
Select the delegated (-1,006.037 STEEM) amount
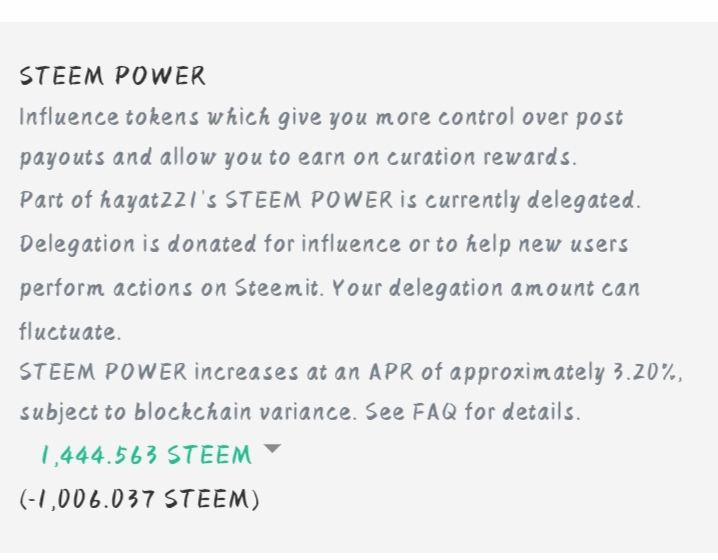(140, 498)
